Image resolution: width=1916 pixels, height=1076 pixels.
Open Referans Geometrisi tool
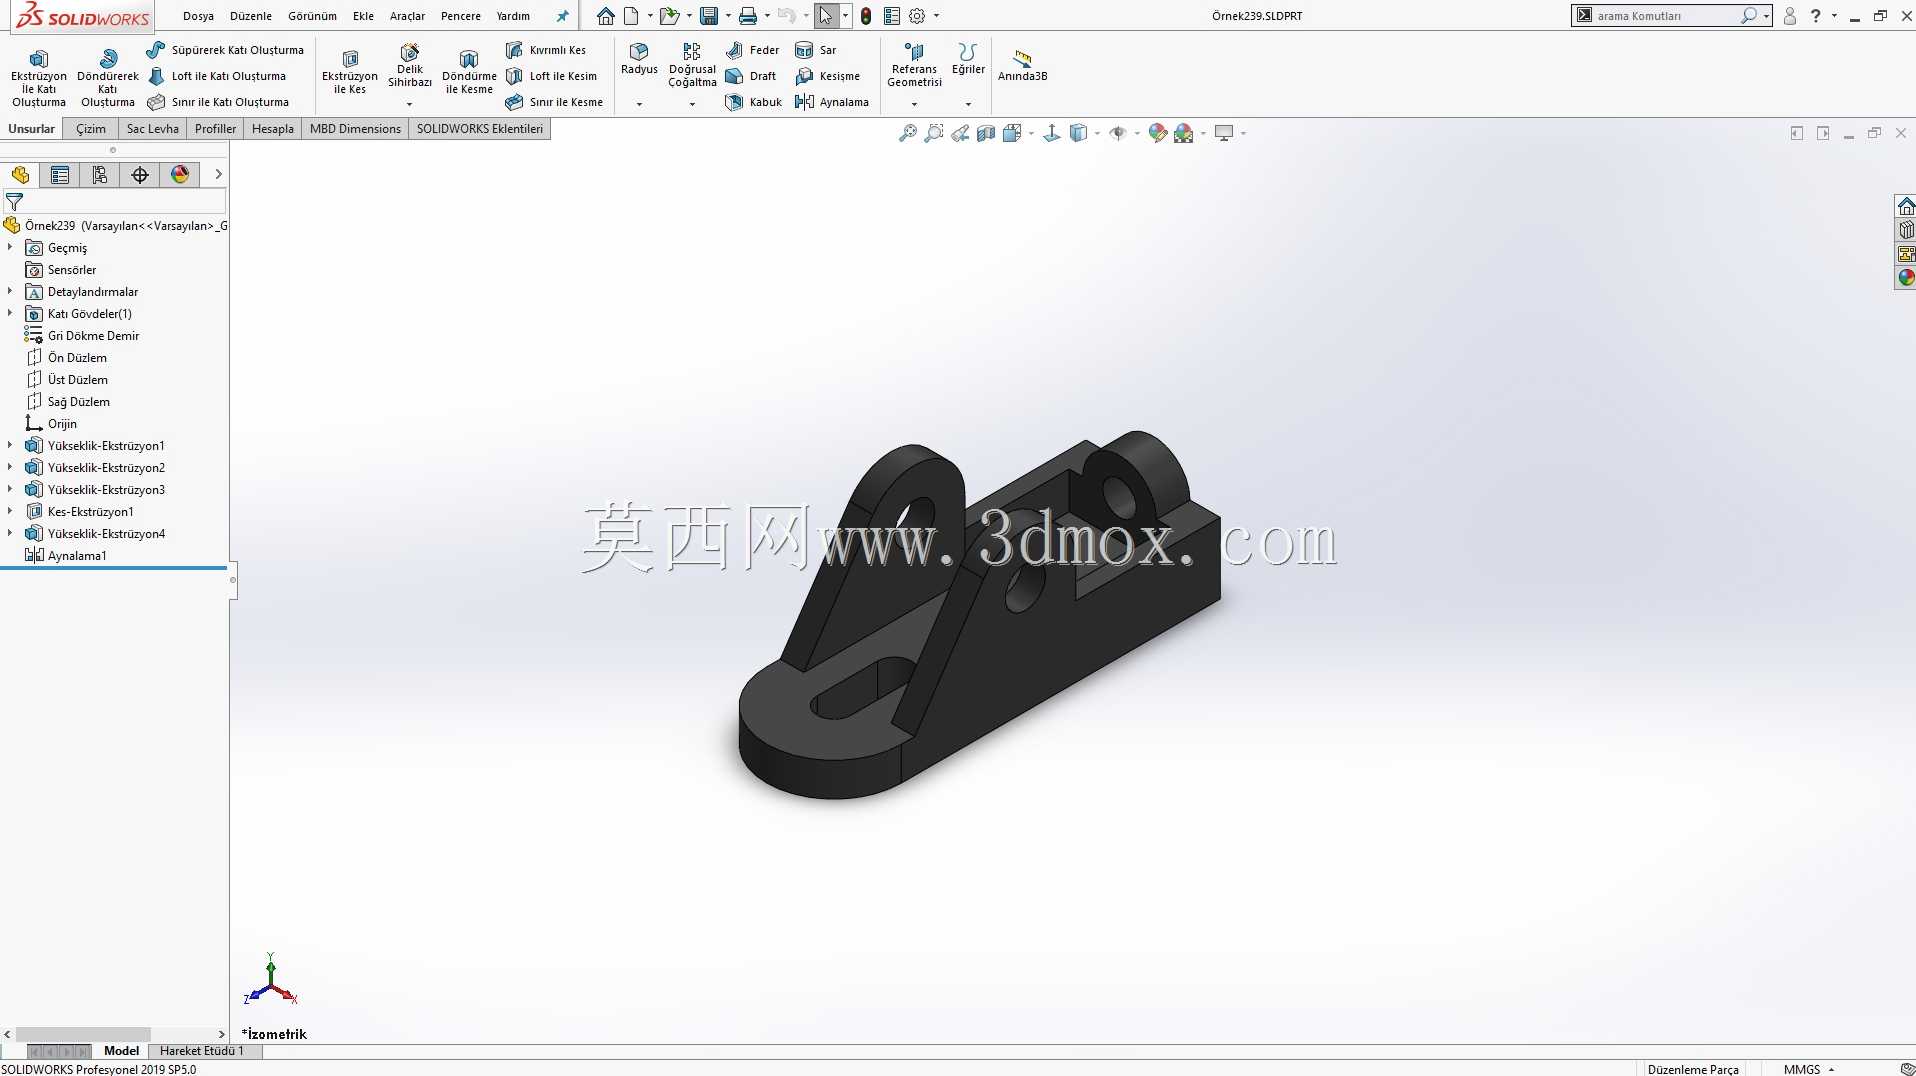click(914, 65)
